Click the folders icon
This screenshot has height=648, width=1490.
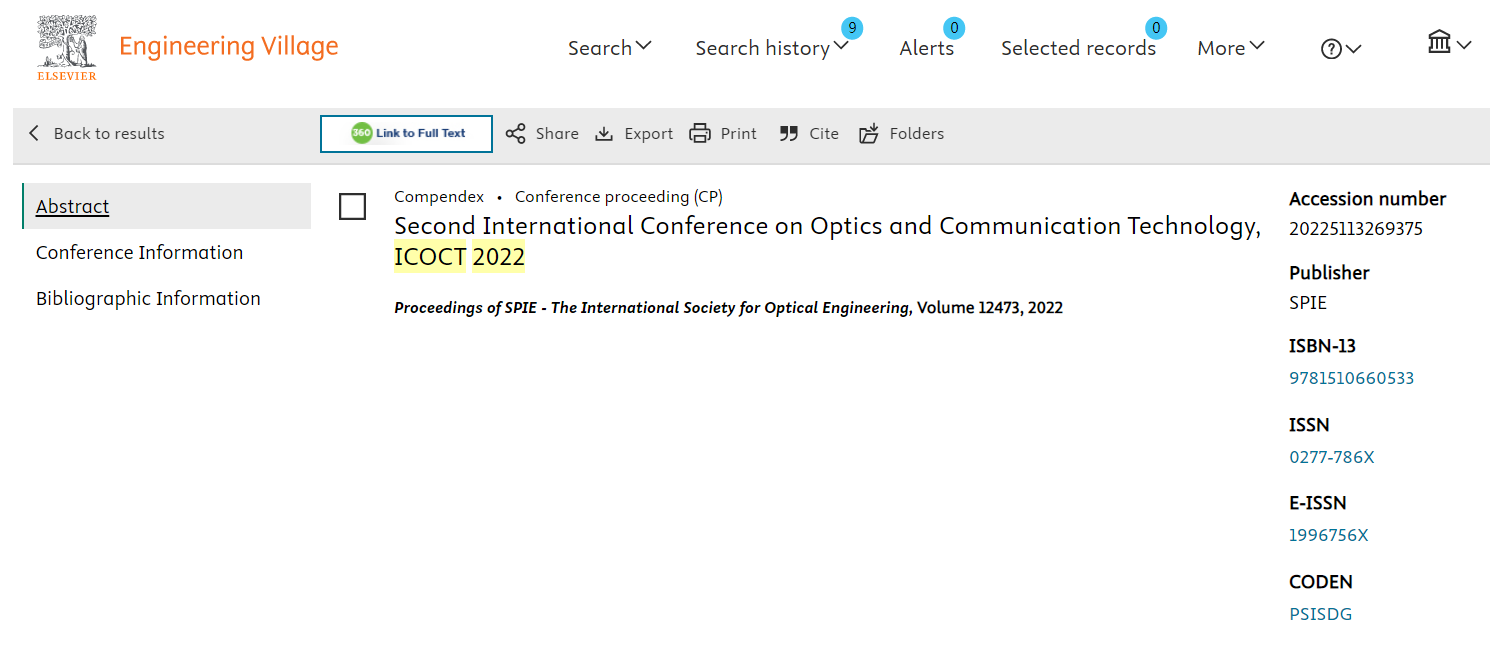[869, 134]
